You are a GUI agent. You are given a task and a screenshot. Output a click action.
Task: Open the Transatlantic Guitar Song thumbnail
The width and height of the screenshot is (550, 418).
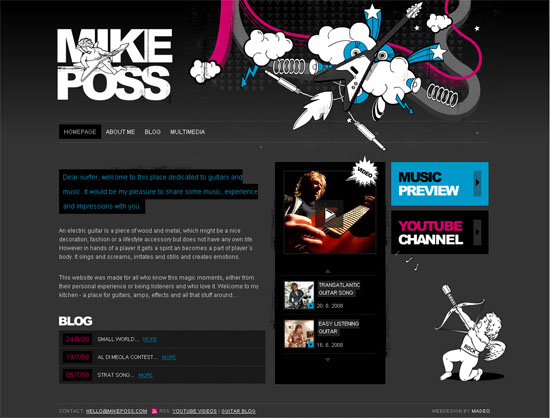299,295
